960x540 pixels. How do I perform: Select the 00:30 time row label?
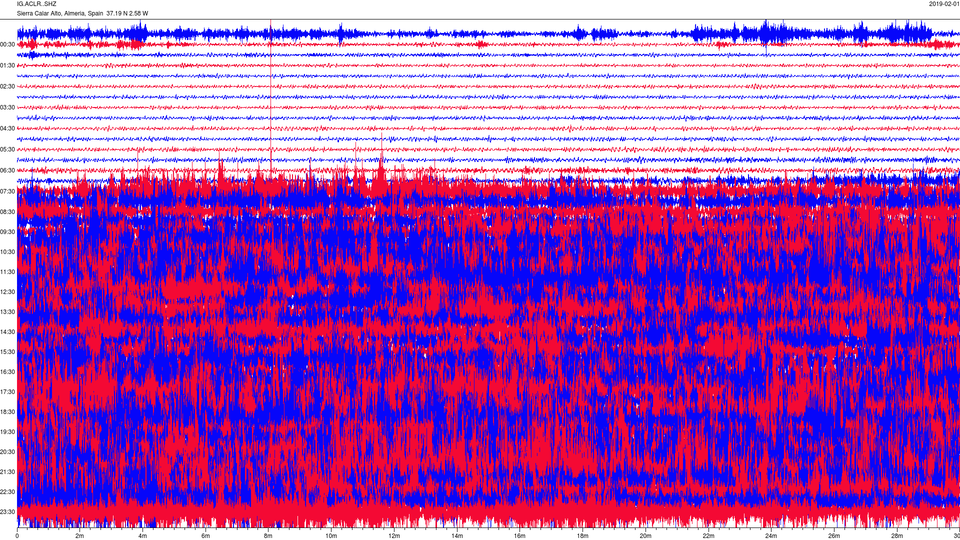pyautogui.click(x=7, y=45)
